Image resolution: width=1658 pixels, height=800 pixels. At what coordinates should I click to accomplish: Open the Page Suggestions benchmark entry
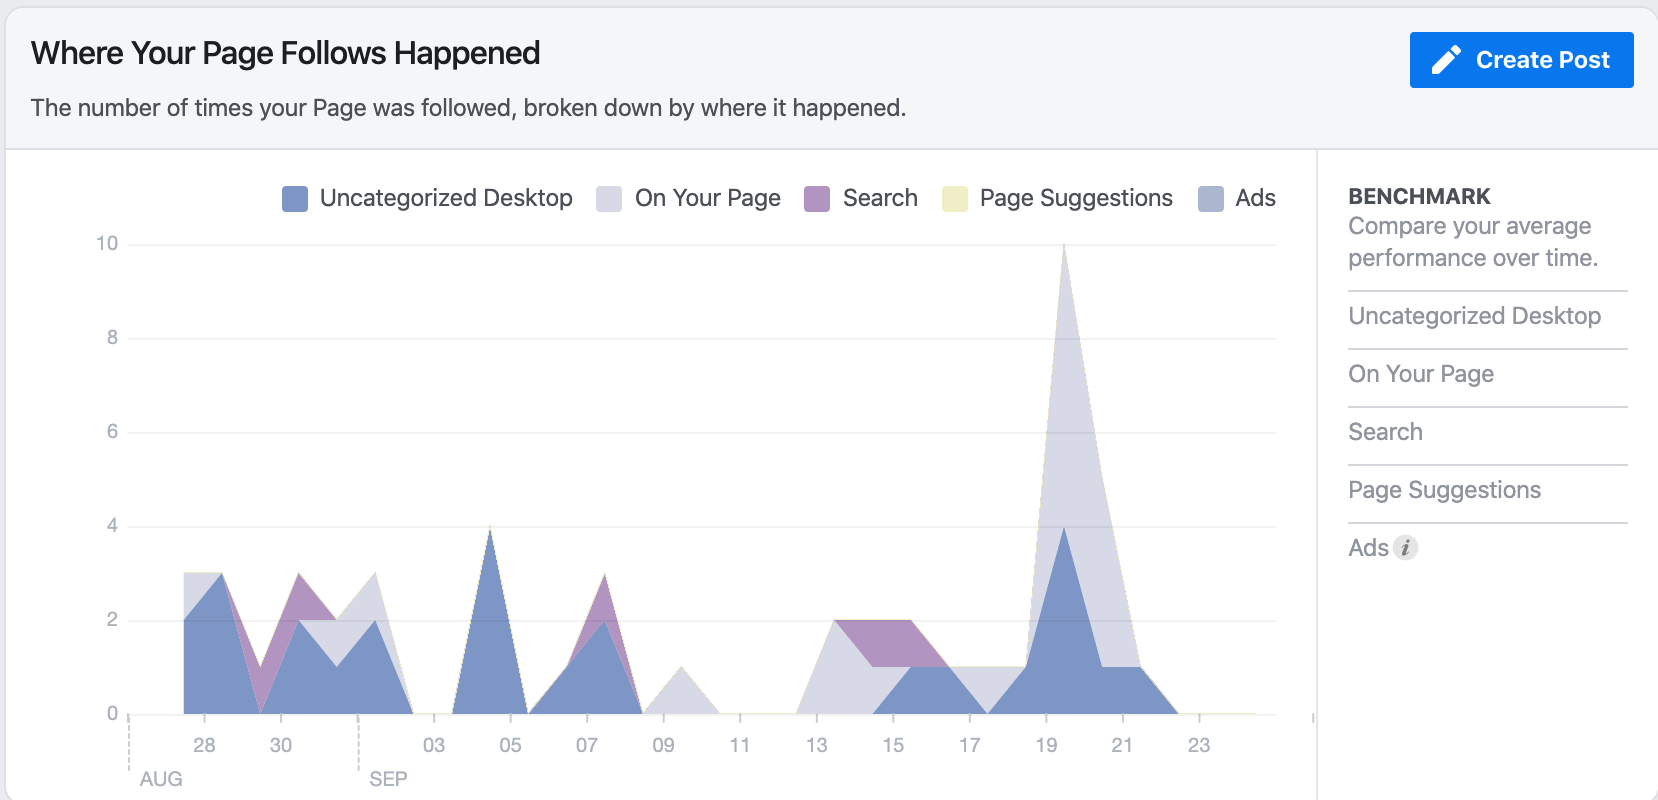1444,490
